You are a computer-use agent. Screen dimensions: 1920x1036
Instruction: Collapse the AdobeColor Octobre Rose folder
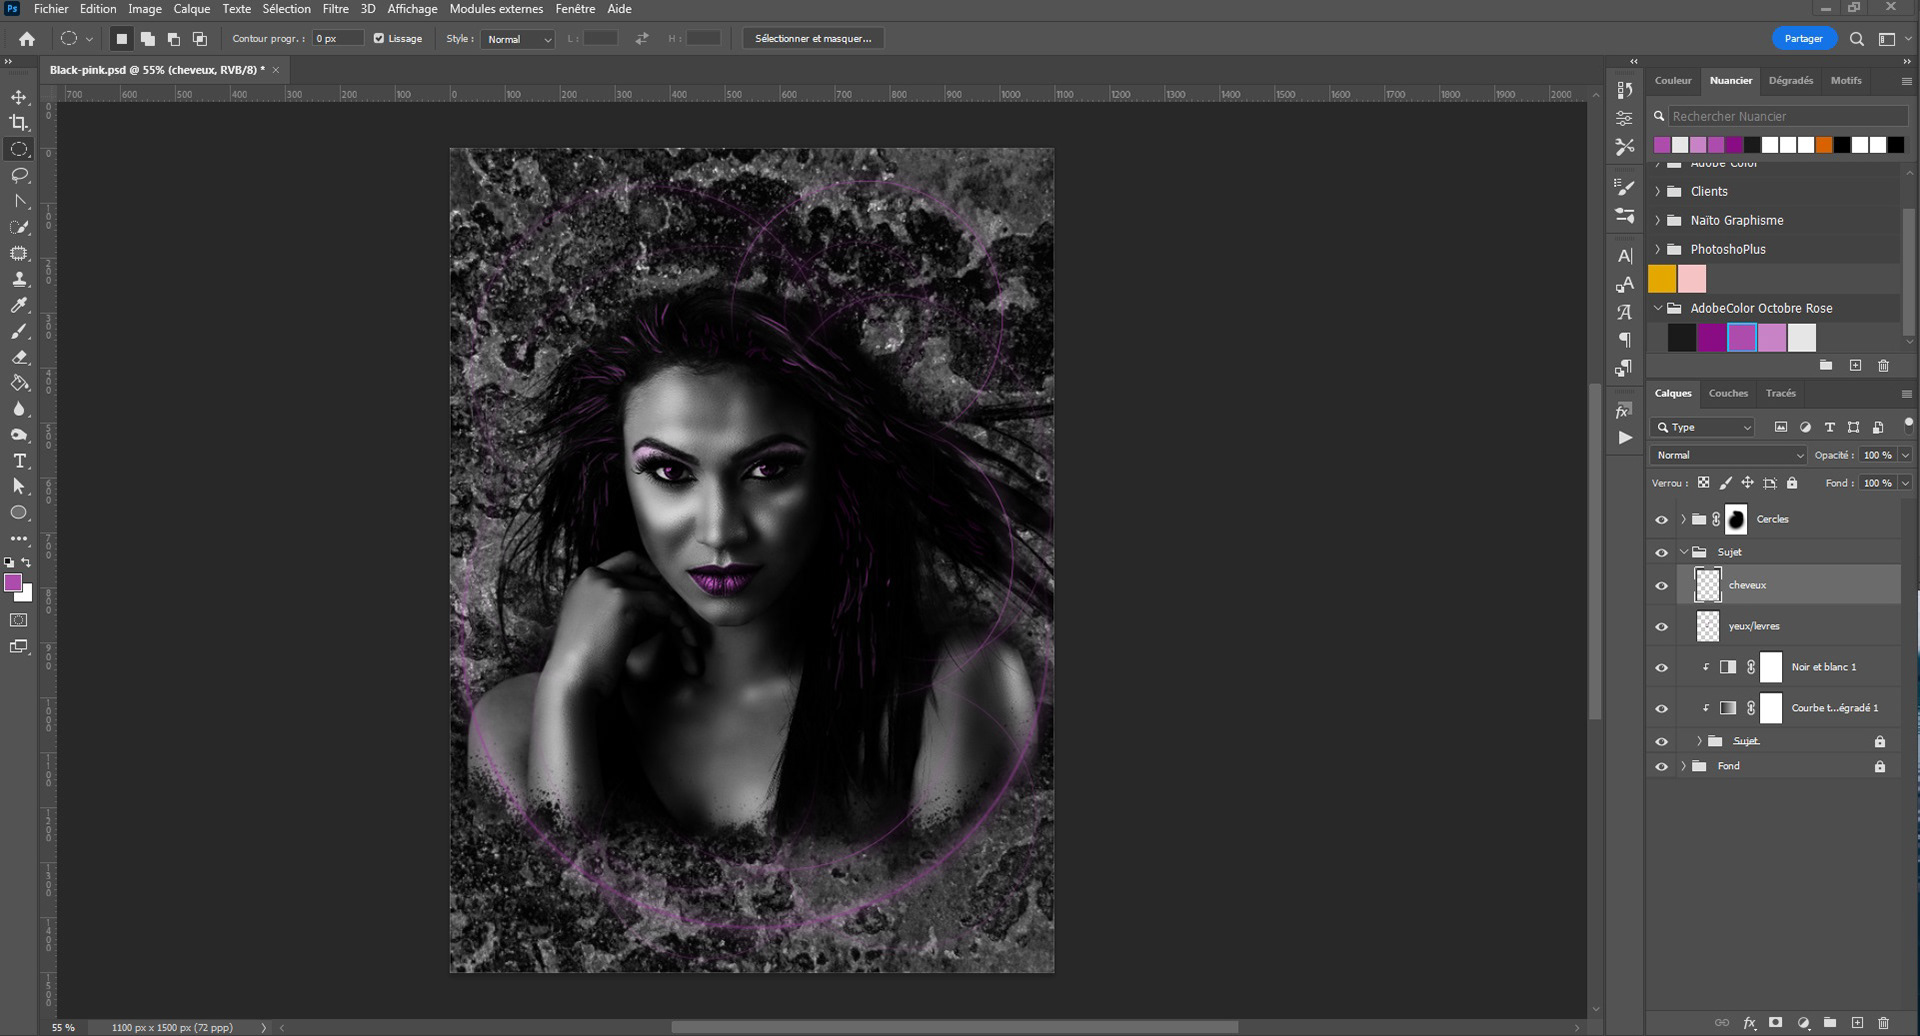(x=1658, y=308)
